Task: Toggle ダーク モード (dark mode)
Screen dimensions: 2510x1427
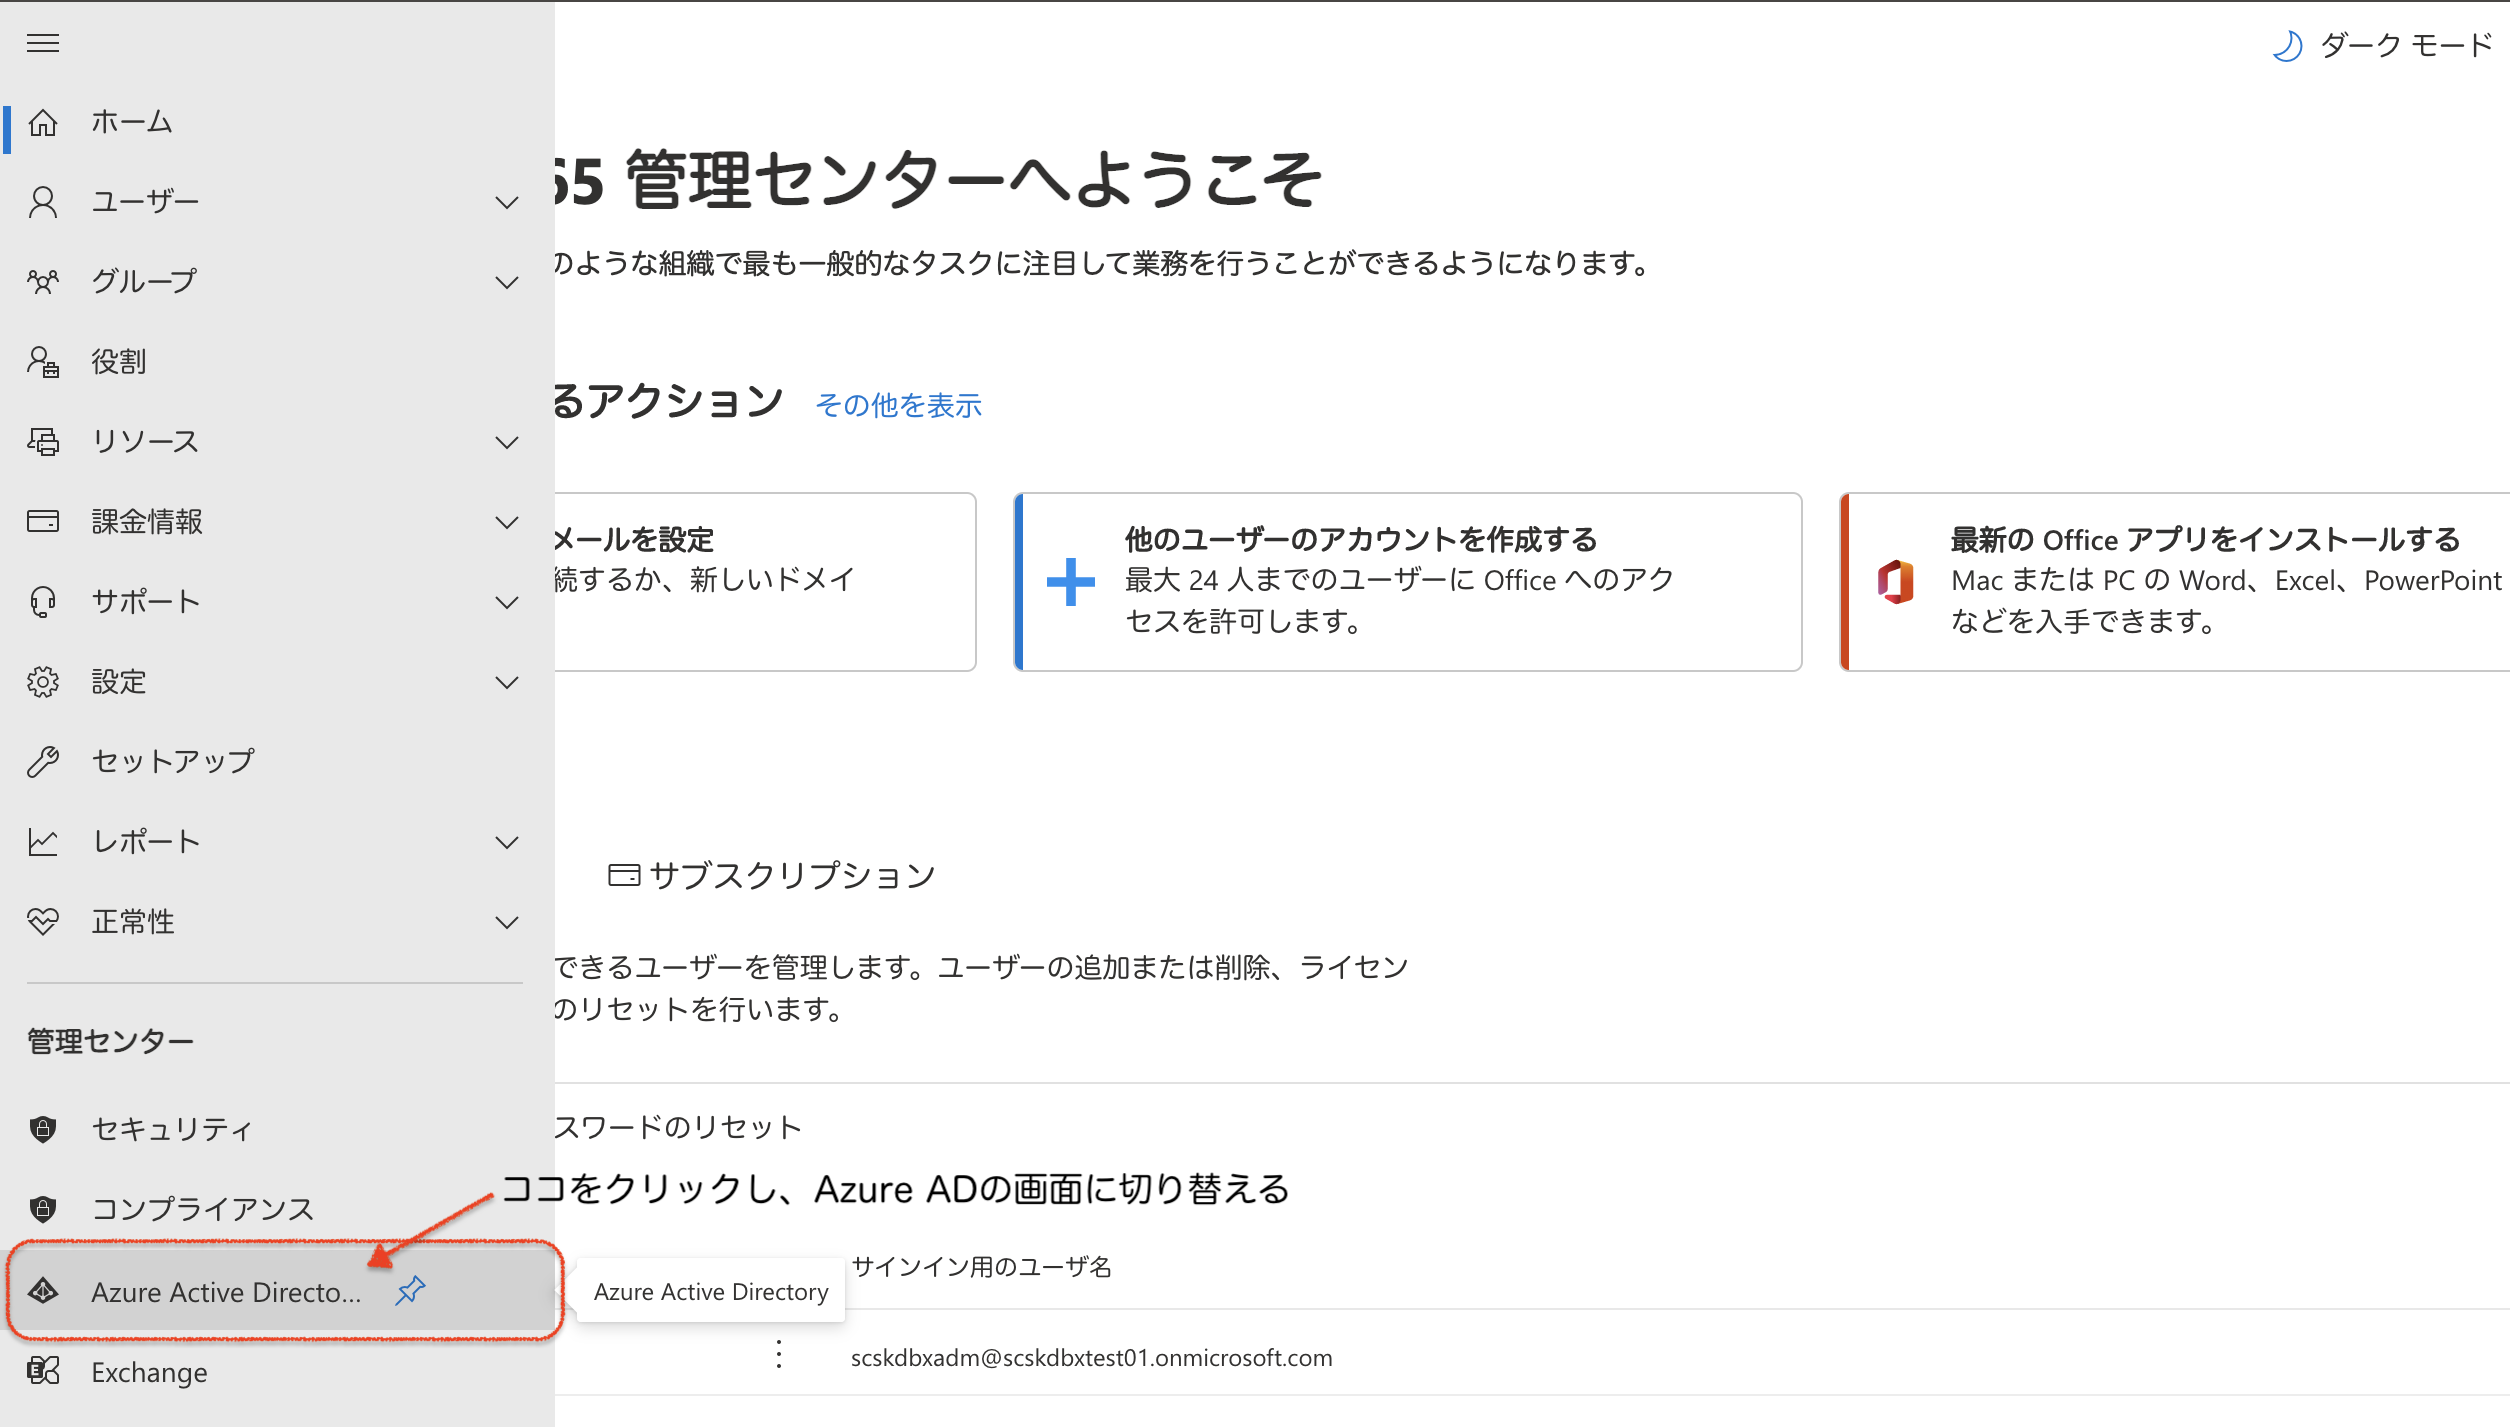Action: coord(2381,45)
